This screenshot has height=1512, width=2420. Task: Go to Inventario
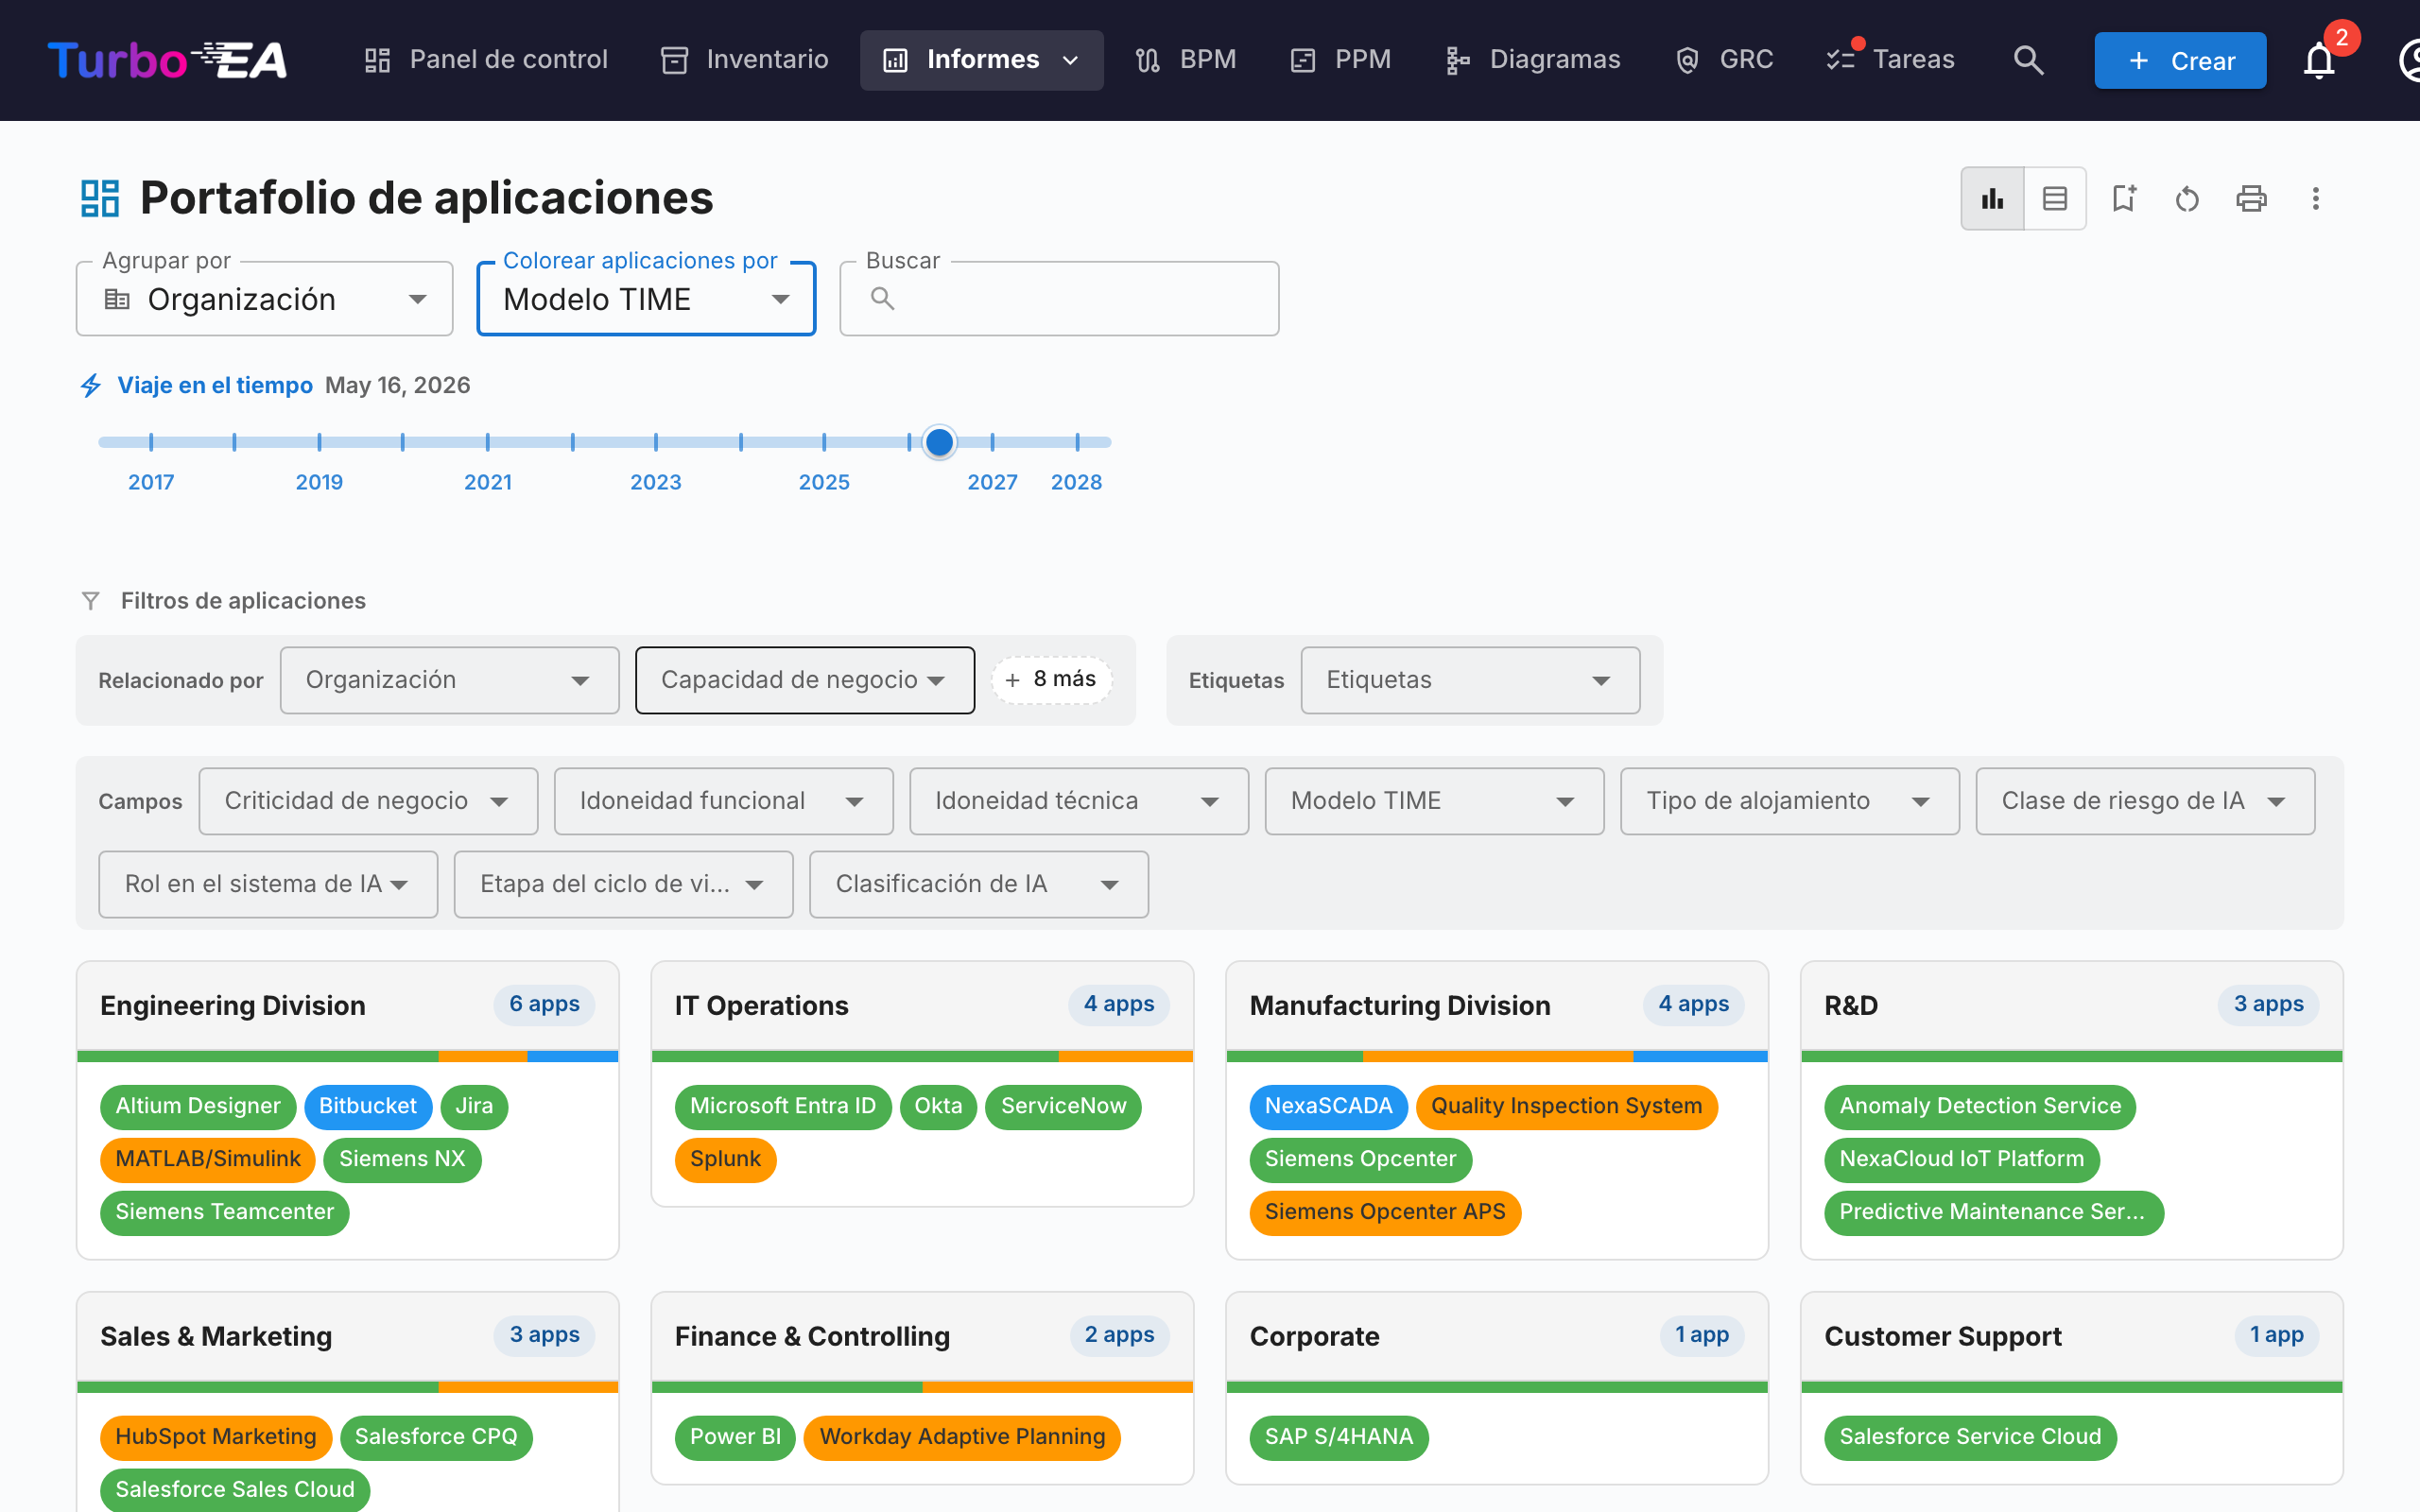pyautogui.click(x=744, y=60)
